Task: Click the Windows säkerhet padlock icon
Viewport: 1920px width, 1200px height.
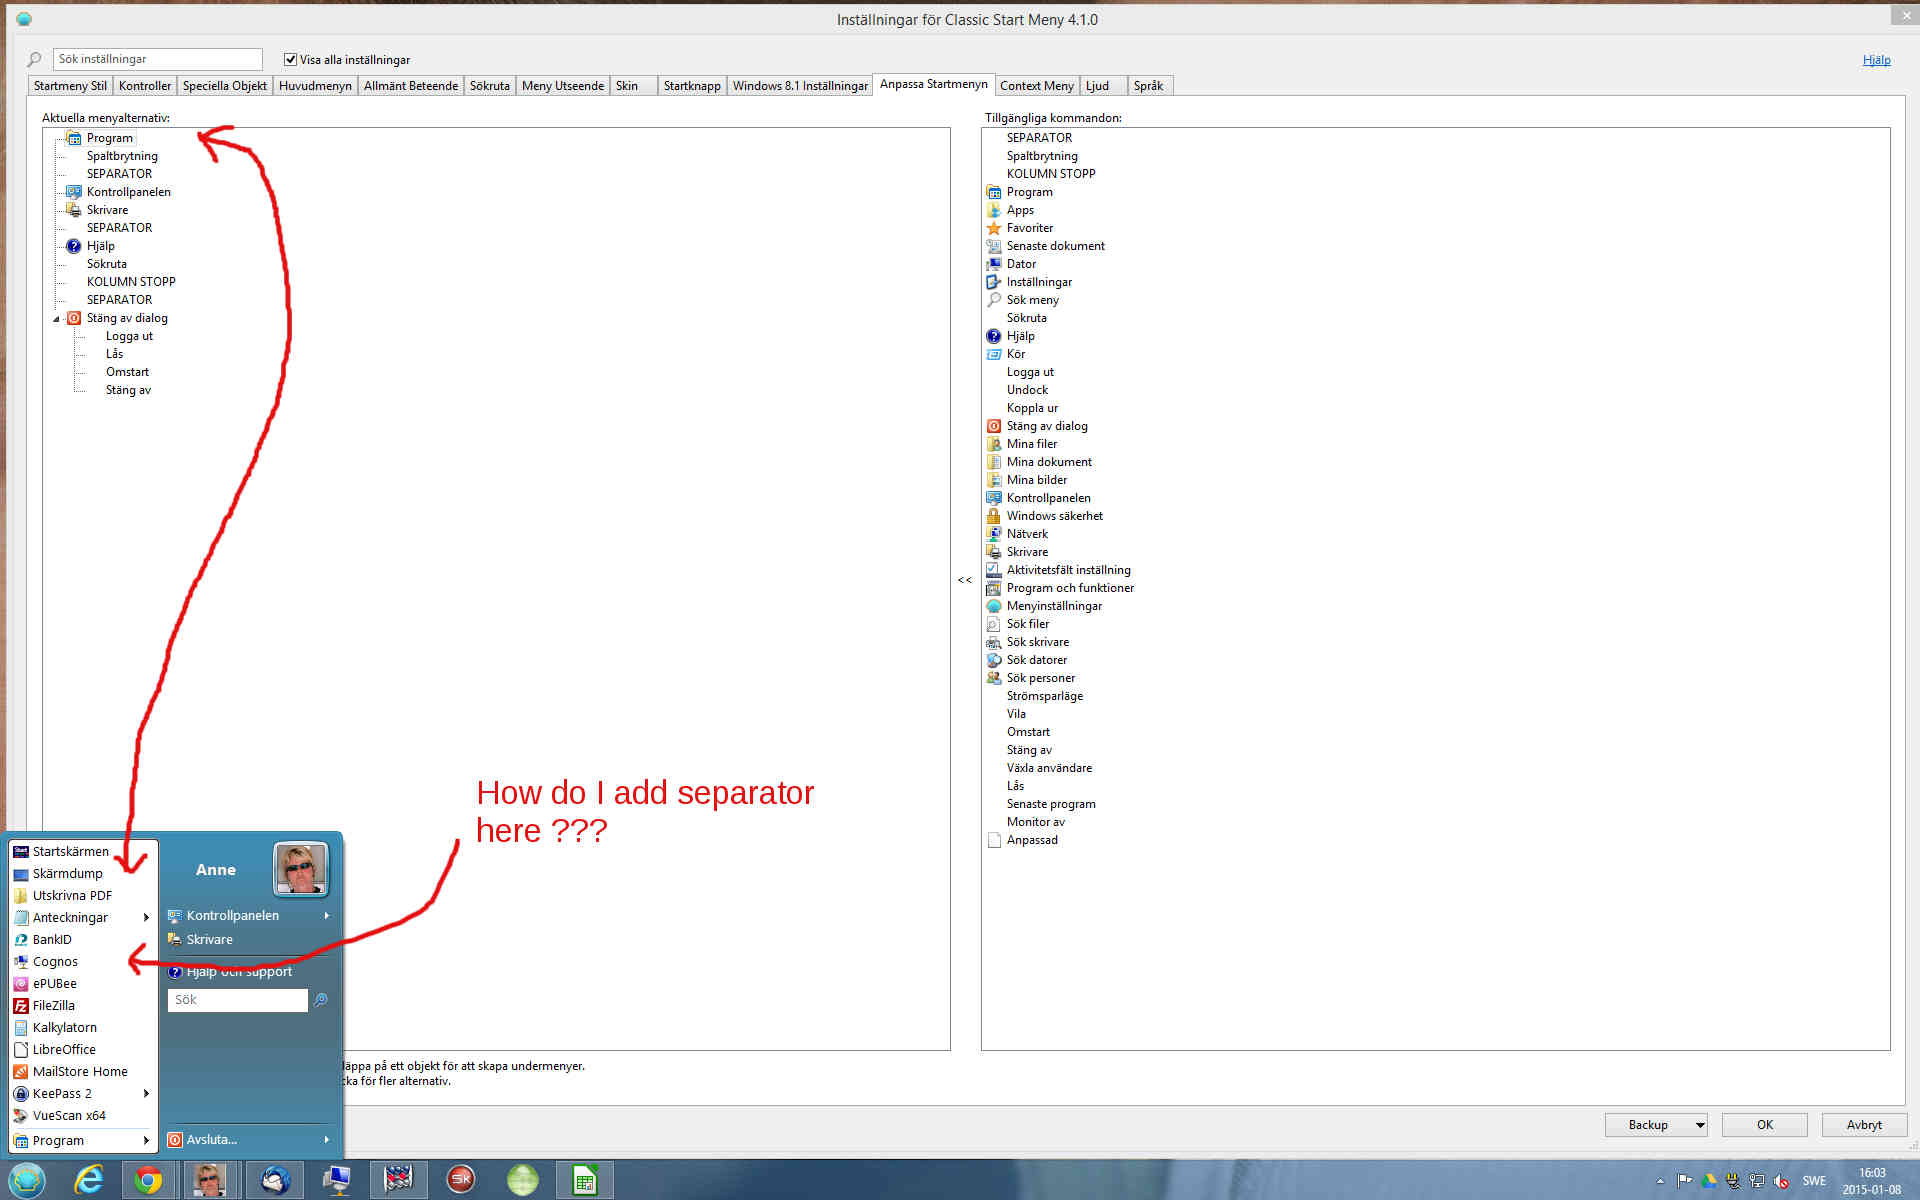Action: coord(993,516)
